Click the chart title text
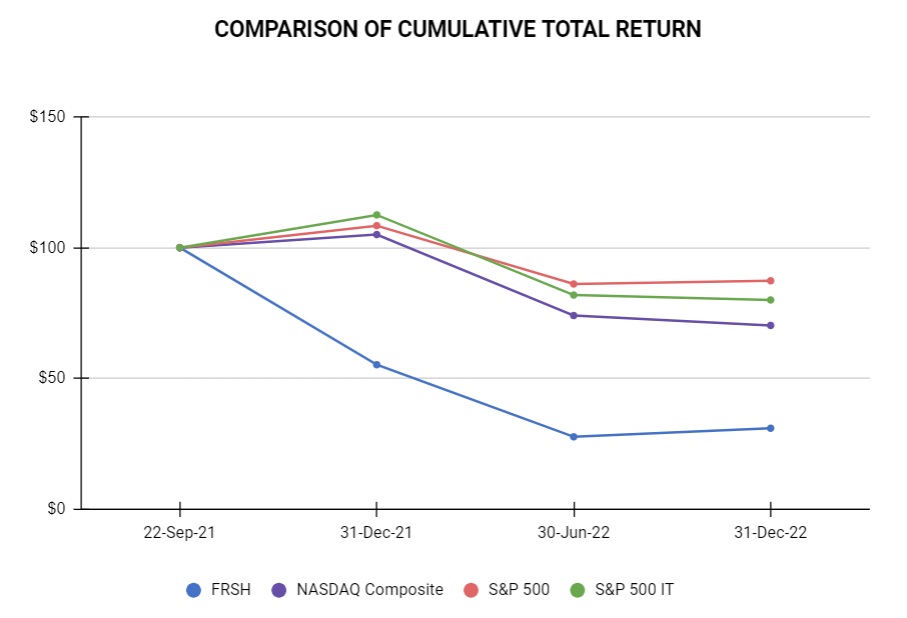The height and width of the screenshot is (618, 907). [458, 30]
